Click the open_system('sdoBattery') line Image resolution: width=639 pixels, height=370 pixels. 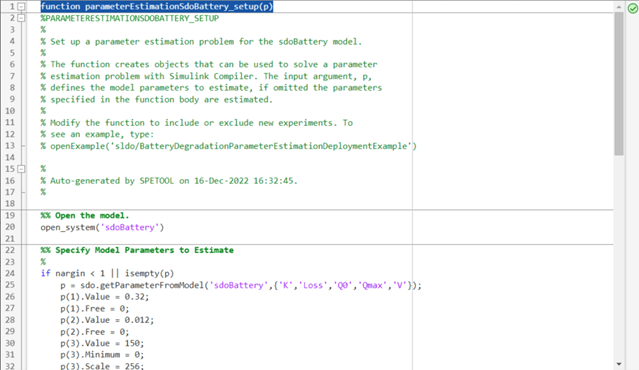pyautogui.click(x=102, y=227)
